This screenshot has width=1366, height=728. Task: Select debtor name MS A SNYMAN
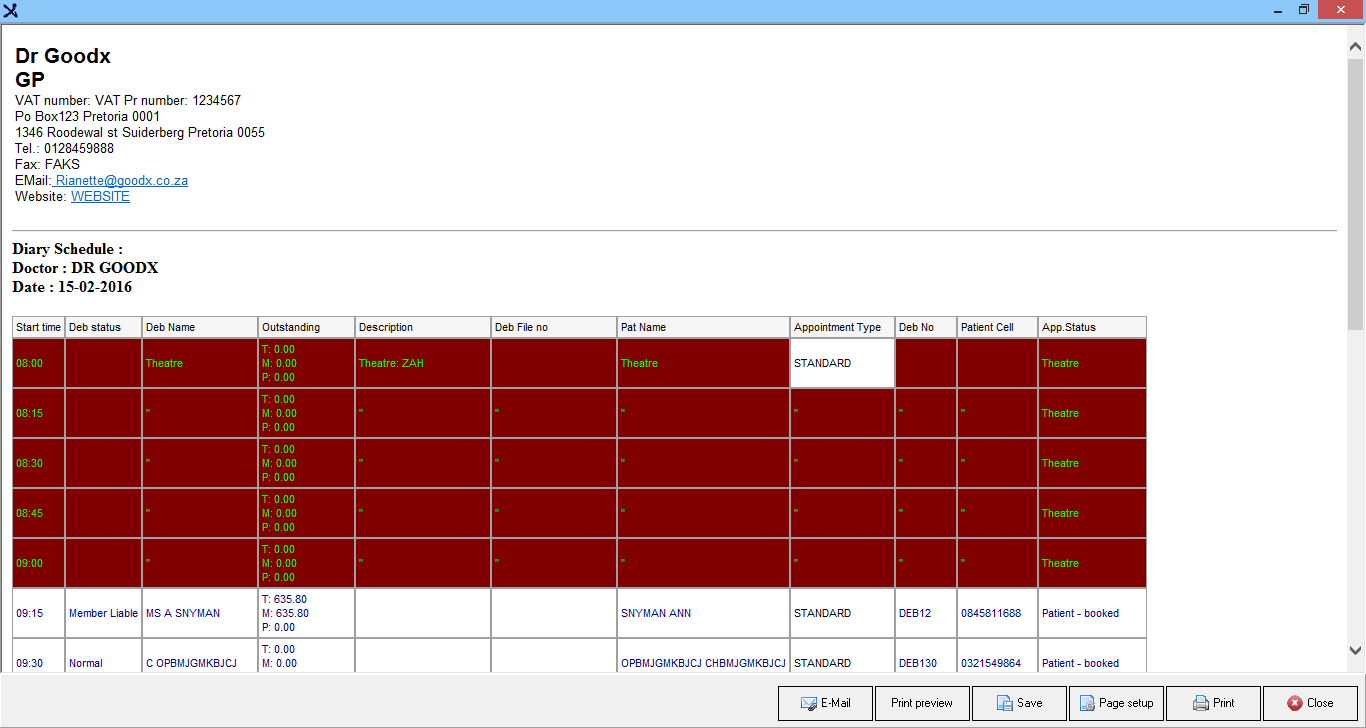183,613
